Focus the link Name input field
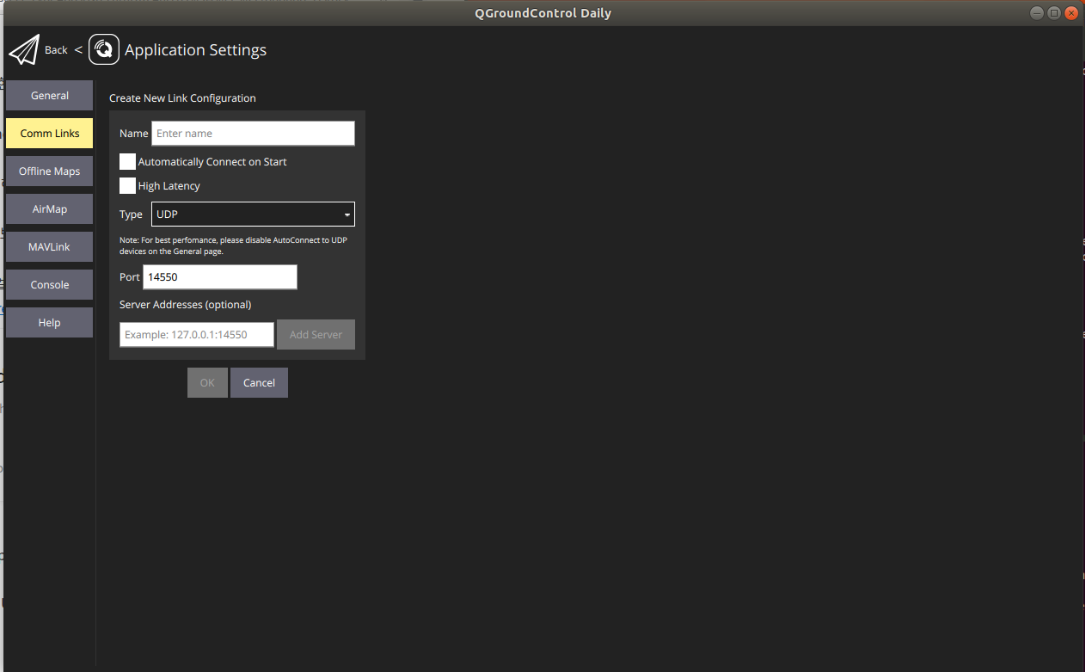1085x672 pixels. coord(253,134)
